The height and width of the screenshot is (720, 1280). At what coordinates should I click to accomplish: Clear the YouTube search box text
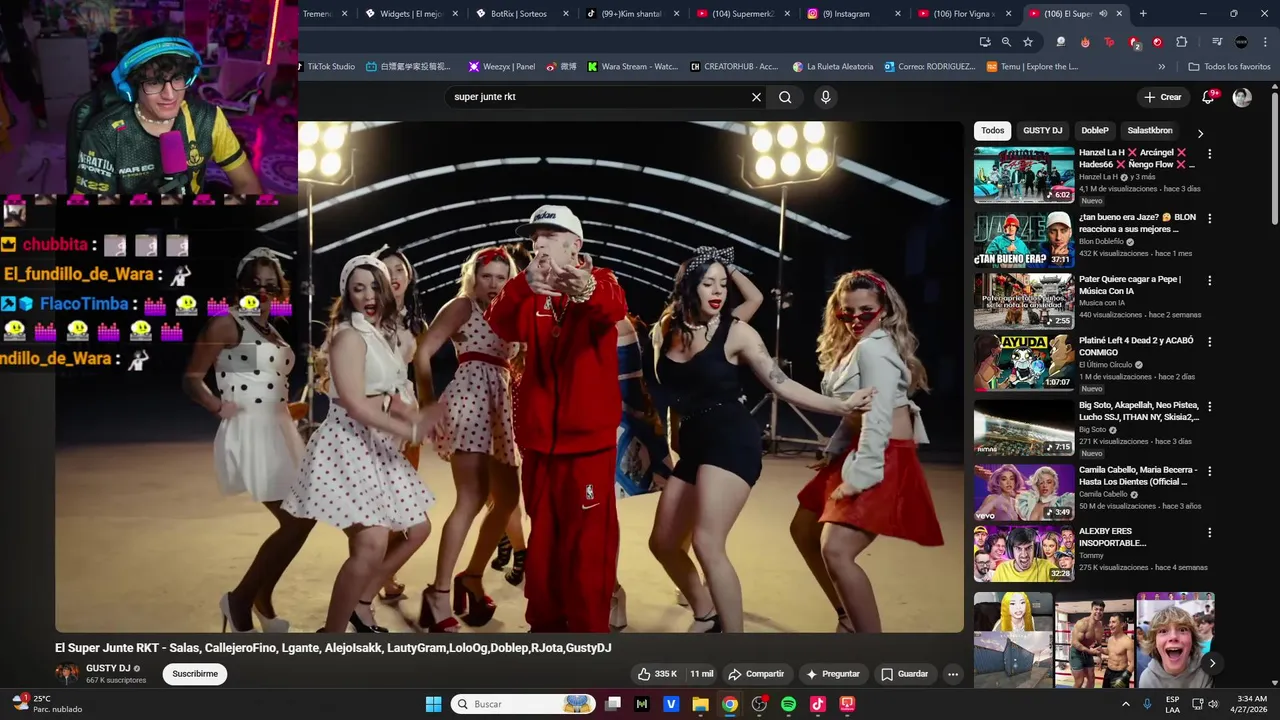(x=756, y=97)
